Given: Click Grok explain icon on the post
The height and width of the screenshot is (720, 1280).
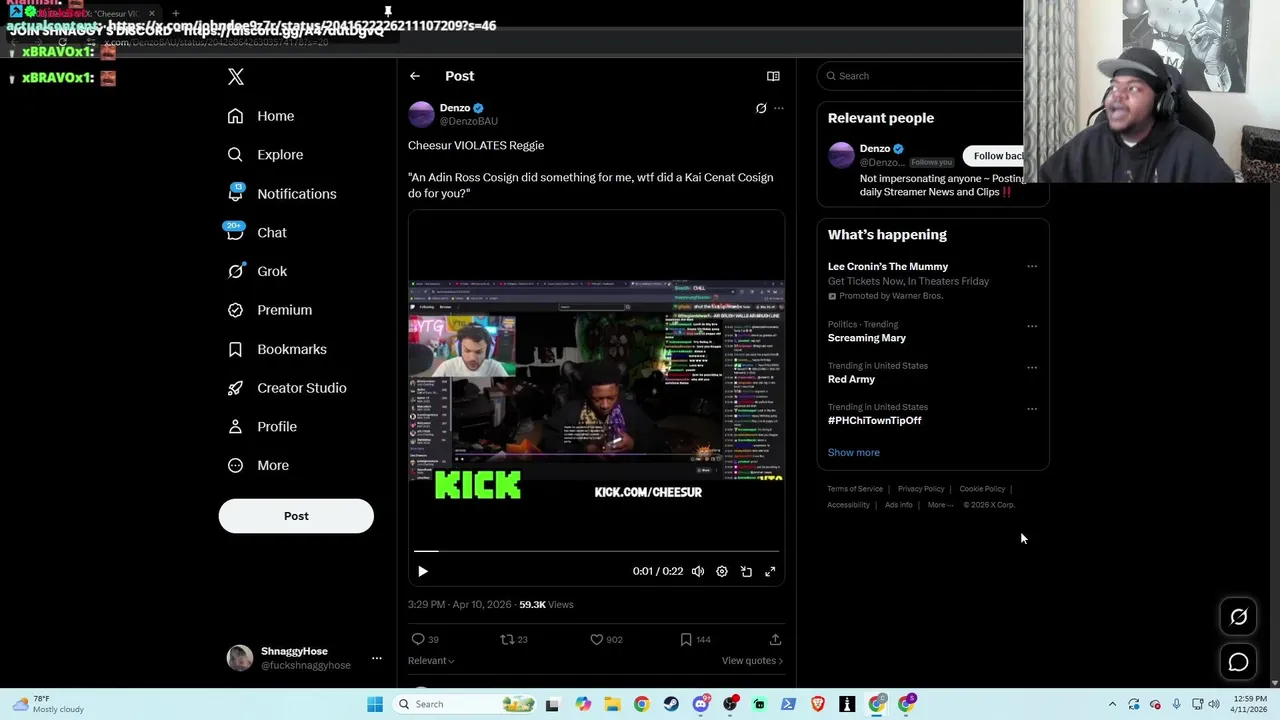Looking at the screenshot, I should 761,108.
